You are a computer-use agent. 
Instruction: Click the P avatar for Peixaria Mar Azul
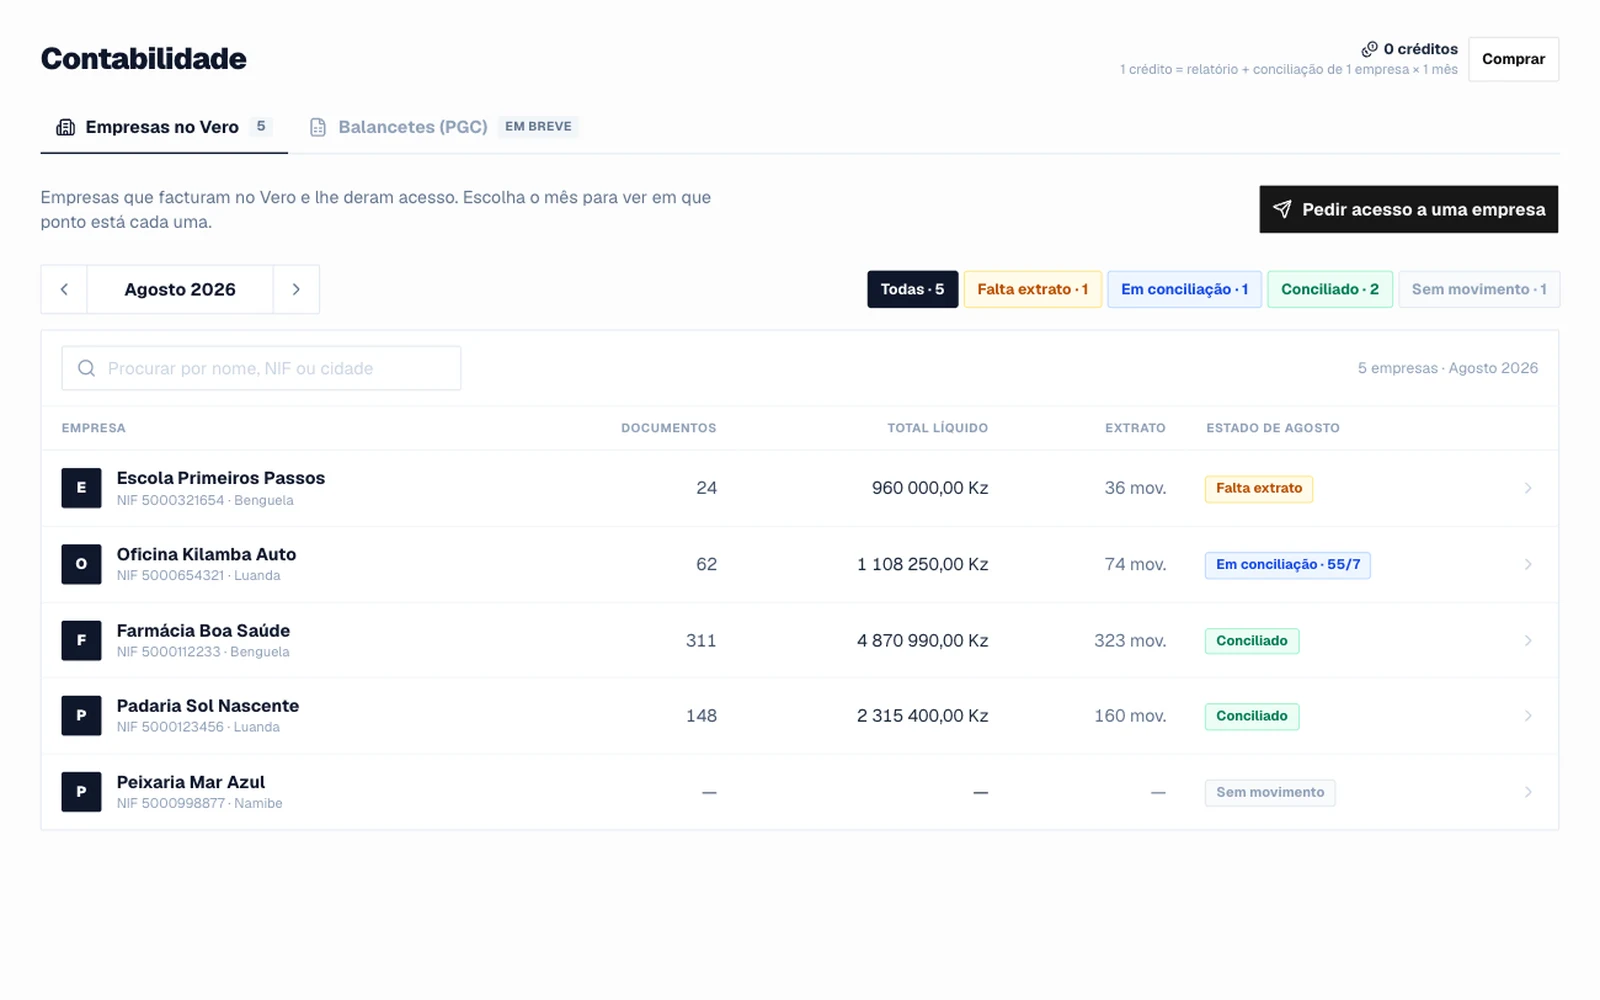[x=81, y=792]
